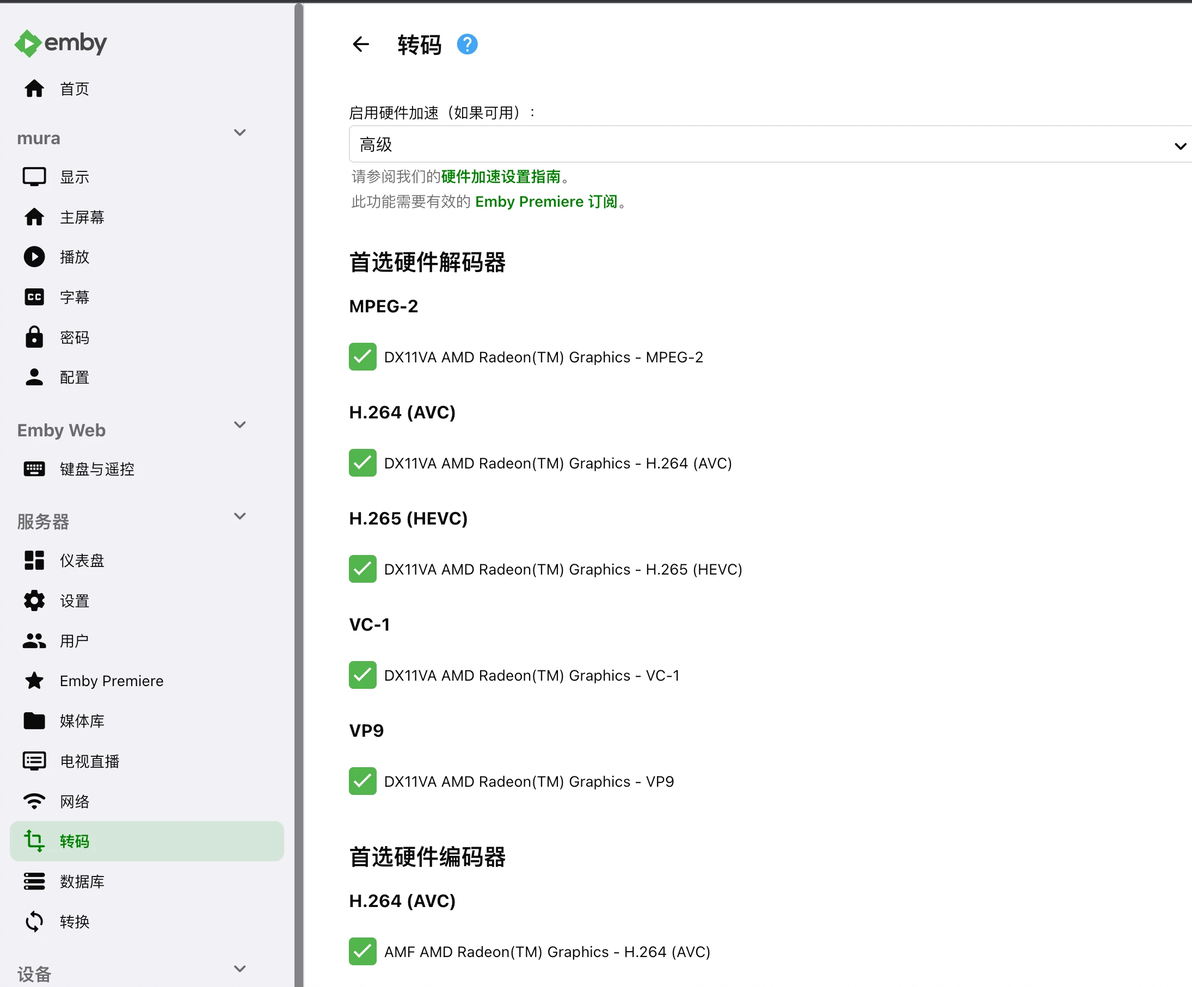The width and height of the screenshot is (1192, 987).
Task: Uncheck DX11VA MPEG-2 decoder checkbox
Action: click(363, 357)
